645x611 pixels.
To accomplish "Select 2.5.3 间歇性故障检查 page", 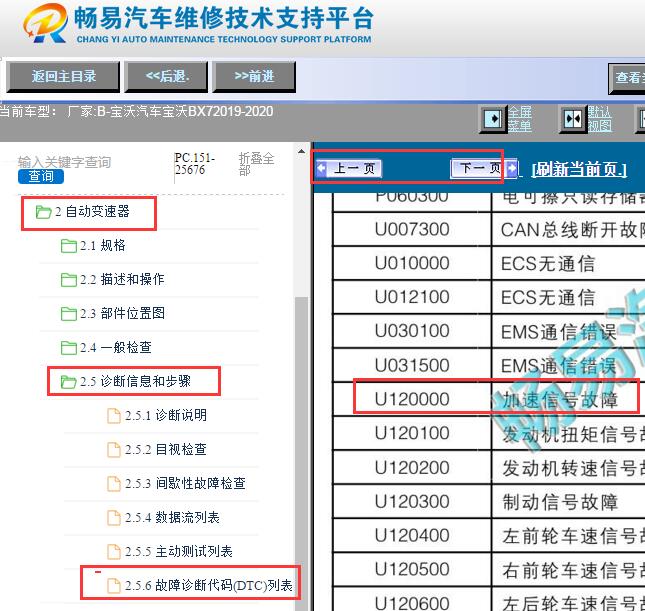I will tap(185, 483).
